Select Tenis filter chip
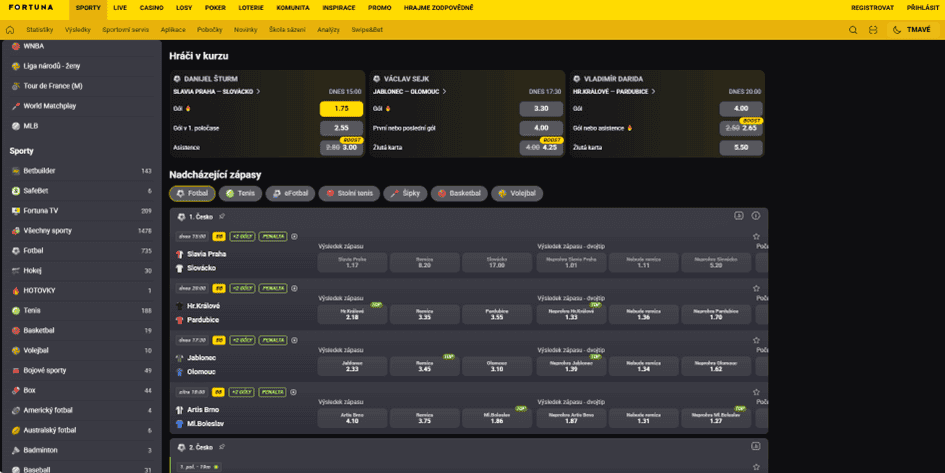 coord(240,193)
